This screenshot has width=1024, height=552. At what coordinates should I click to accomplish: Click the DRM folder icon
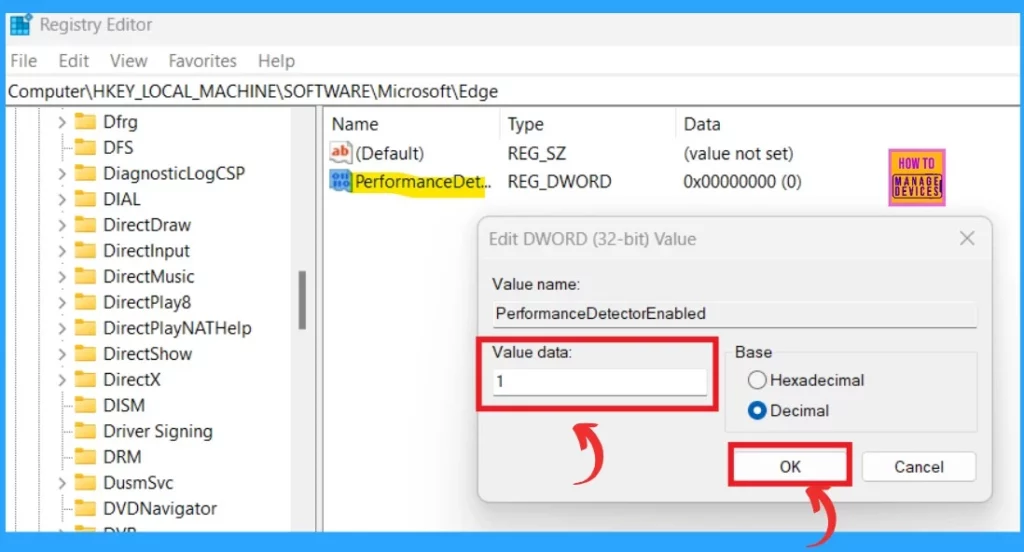(85, 457)
